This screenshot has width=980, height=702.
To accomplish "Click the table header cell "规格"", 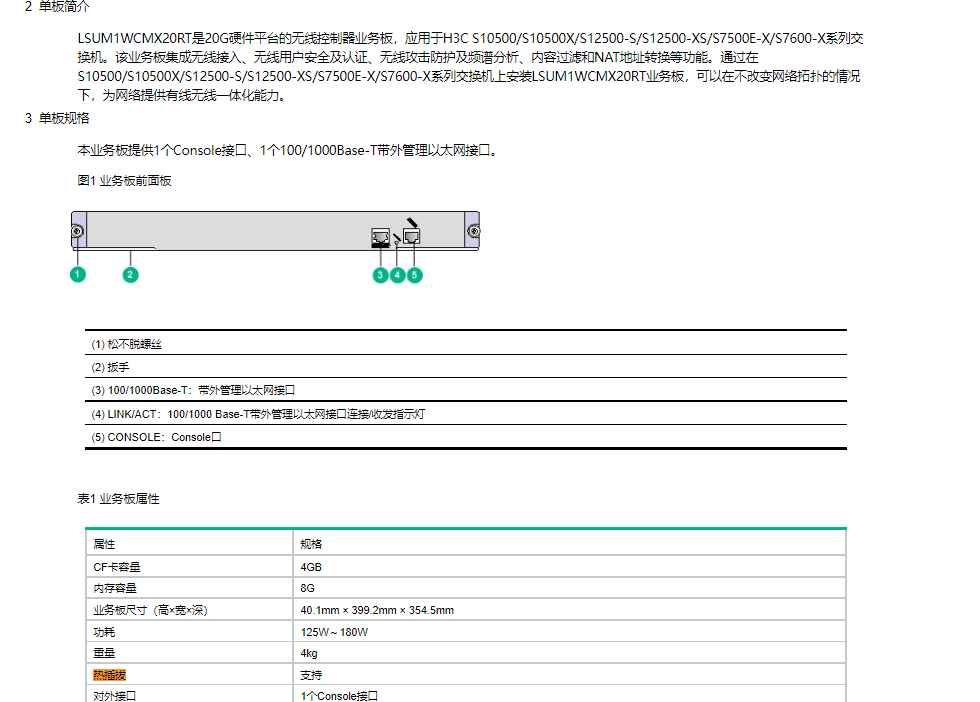I will pyautogui.click(x=569, y=543).
